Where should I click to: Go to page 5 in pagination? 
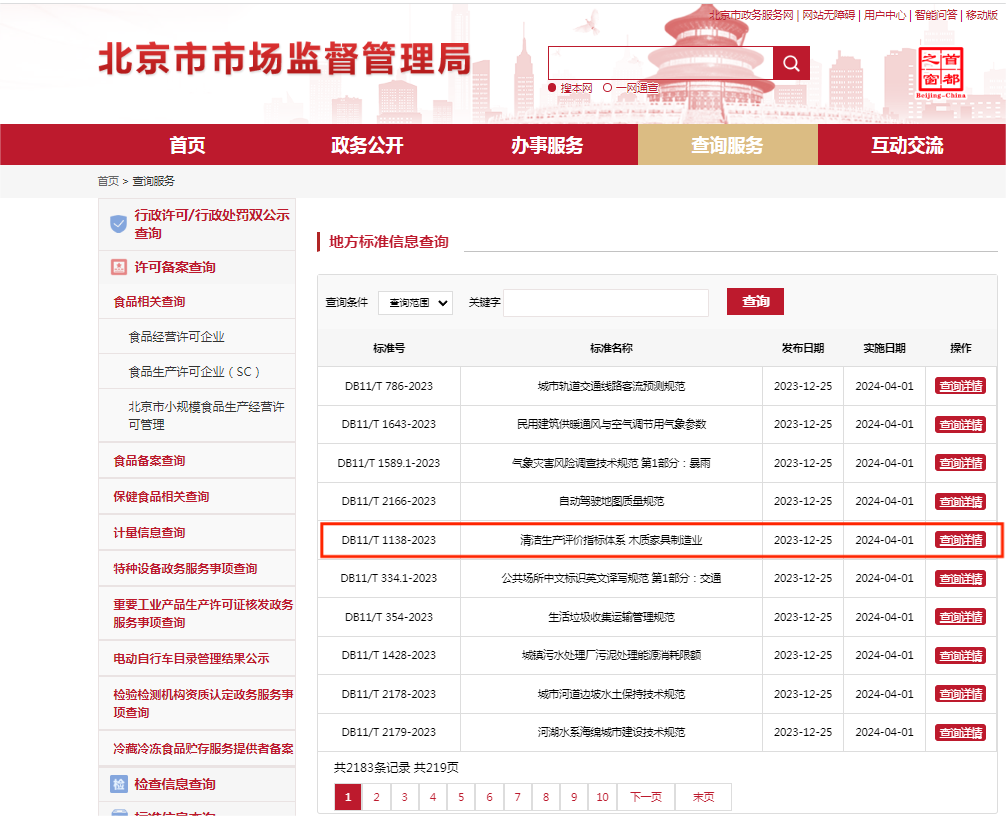point(461,797)
